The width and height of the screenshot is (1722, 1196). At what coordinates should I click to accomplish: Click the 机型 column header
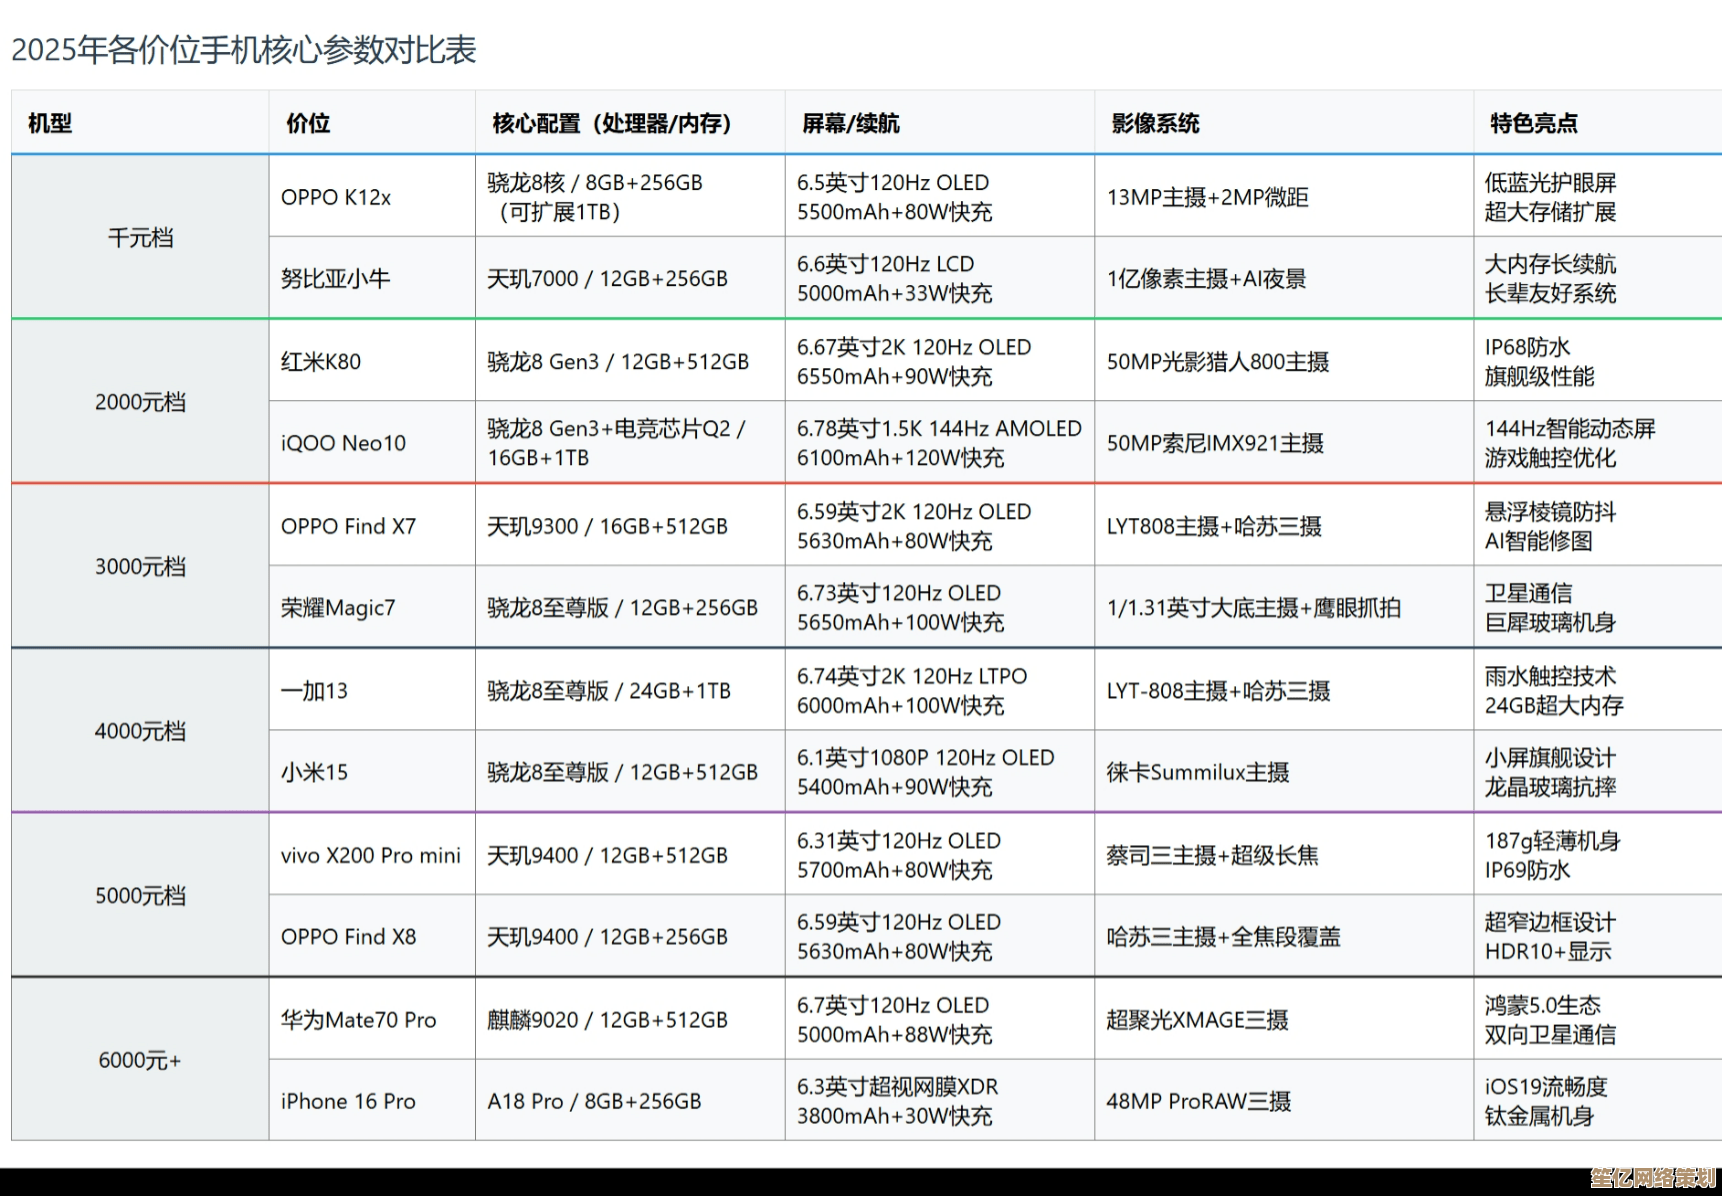pos(140,123)
